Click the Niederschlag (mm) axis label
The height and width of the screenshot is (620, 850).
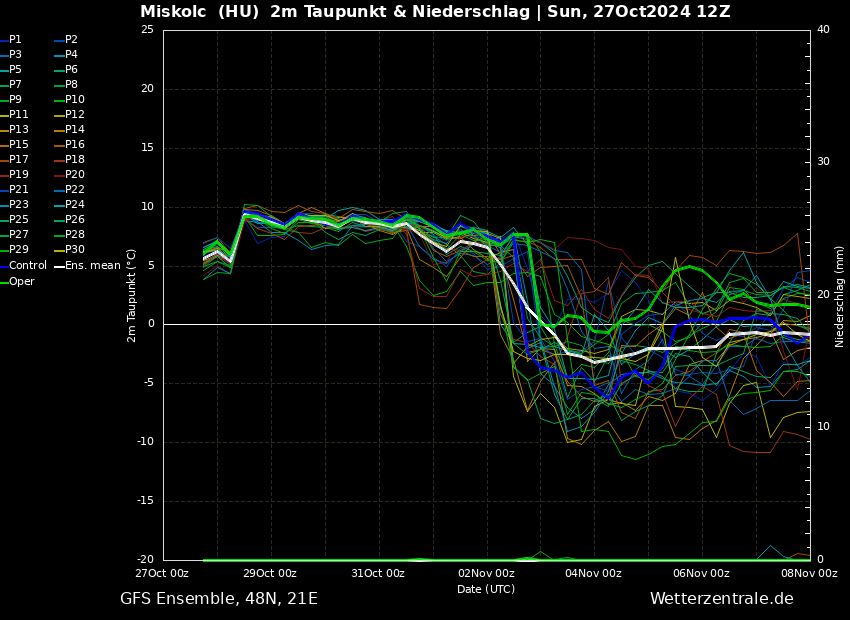click(840, 295)
